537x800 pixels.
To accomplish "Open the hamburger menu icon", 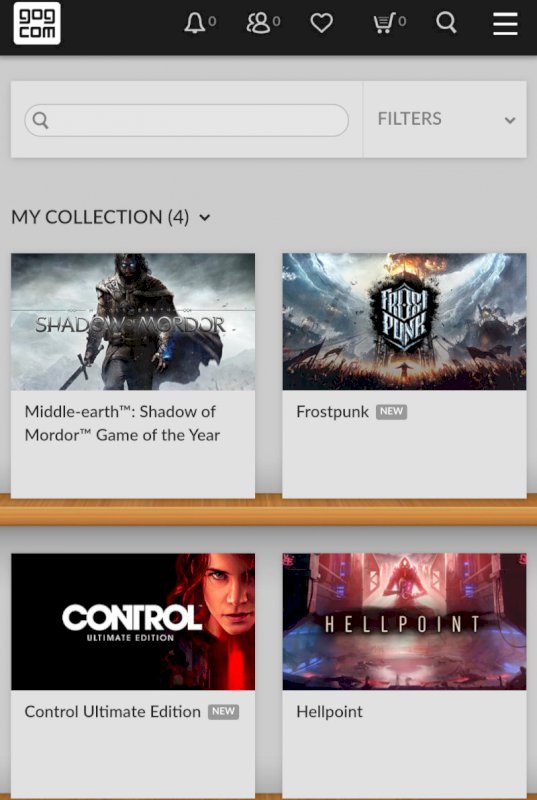I will coord(505,23).
